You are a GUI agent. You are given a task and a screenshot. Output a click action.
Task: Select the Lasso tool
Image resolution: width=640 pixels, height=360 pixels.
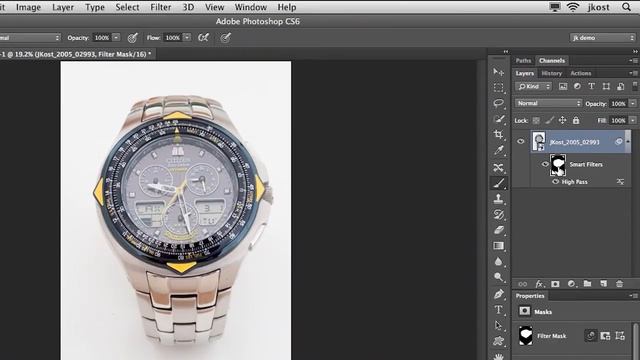pos(498,103)
